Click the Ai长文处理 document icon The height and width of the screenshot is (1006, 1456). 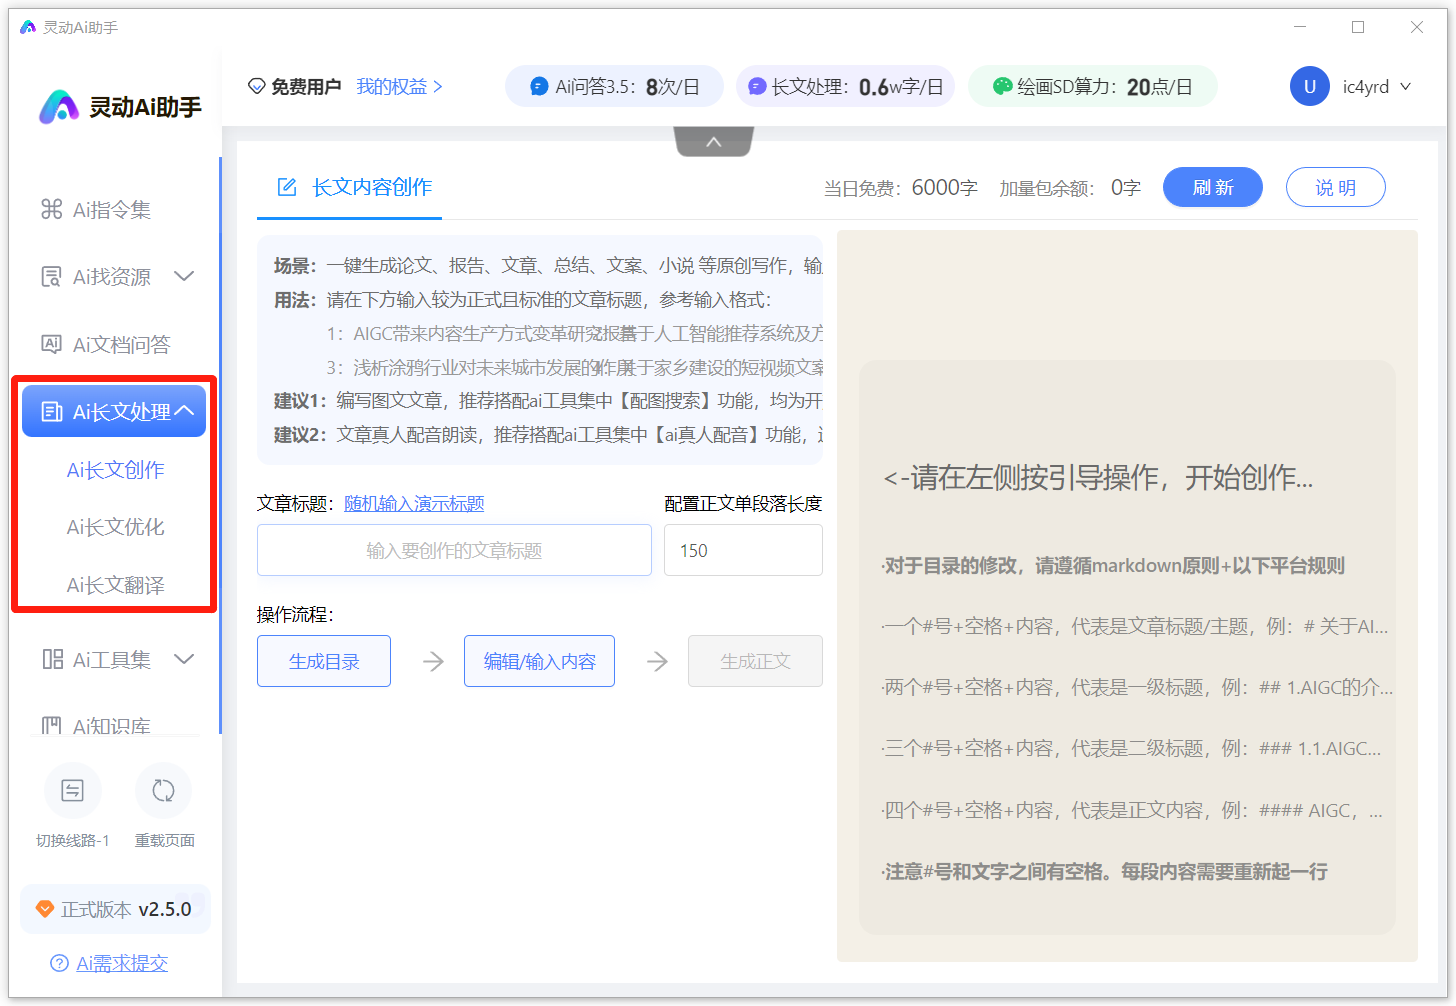pos(52,411)
